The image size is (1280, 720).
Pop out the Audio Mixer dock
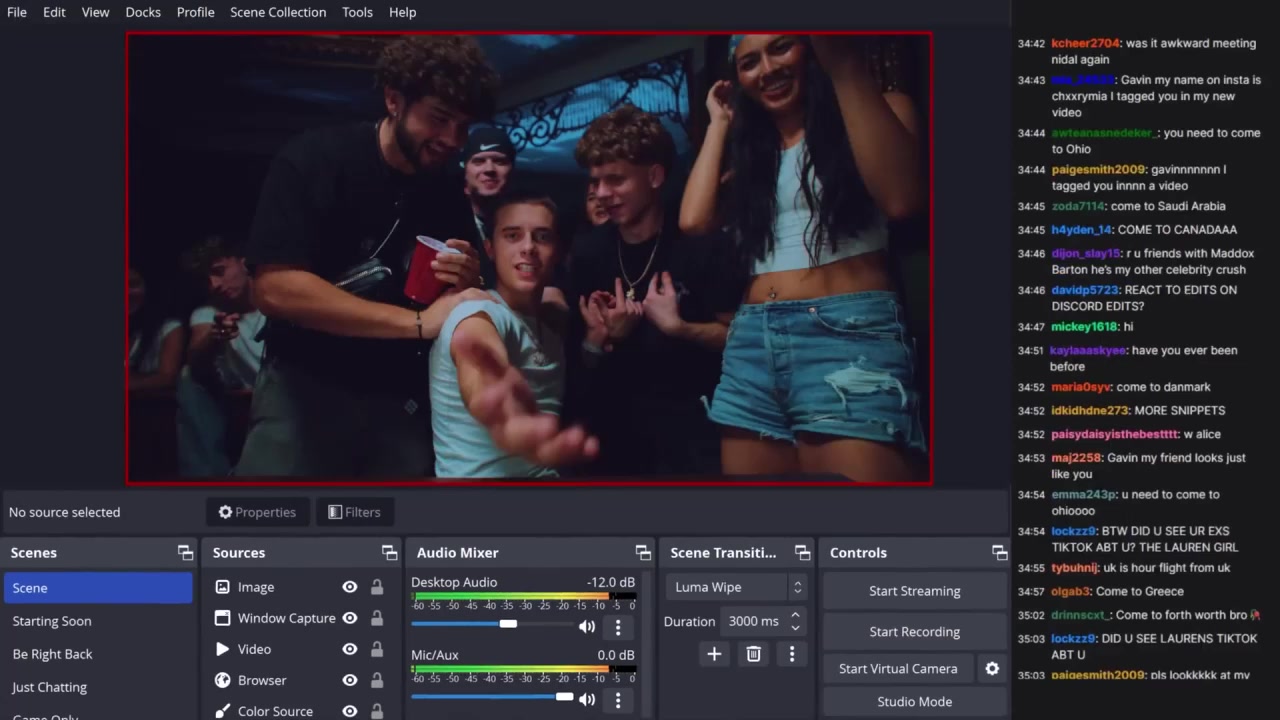click(x=643, y=553)
